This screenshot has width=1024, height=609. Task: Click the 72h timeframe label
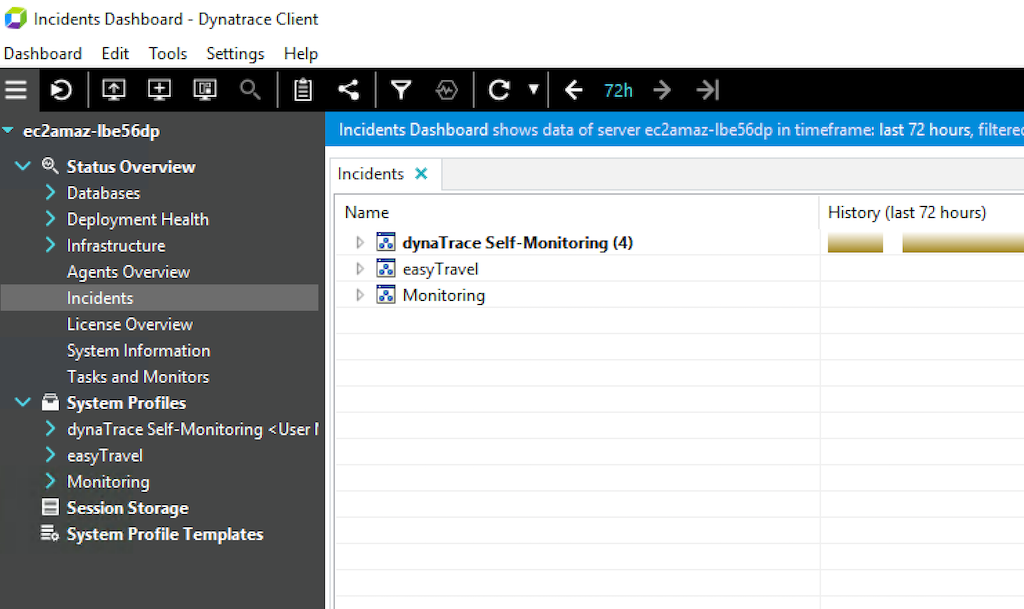coord(618,90)
